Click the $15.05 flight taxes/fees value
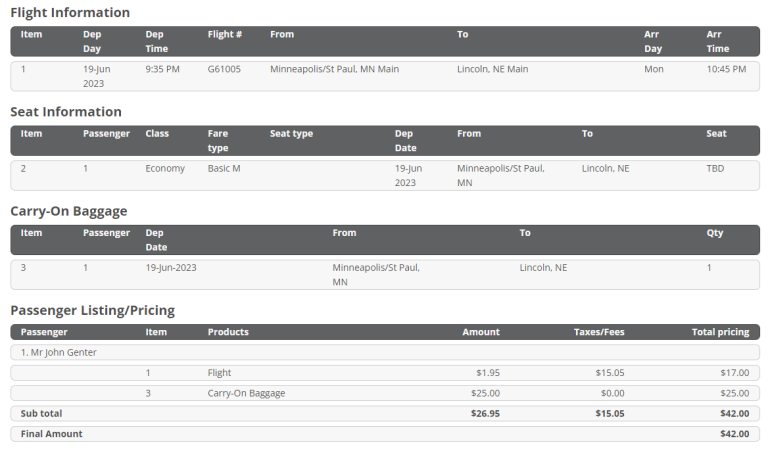 point(609,373)
